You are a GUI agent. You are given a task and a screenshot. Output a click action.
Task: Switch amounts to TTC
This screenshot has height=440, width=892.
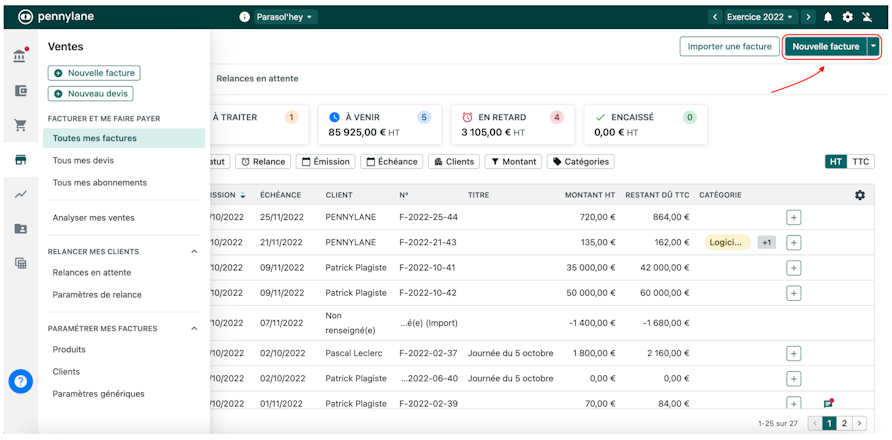pos(861,162)
